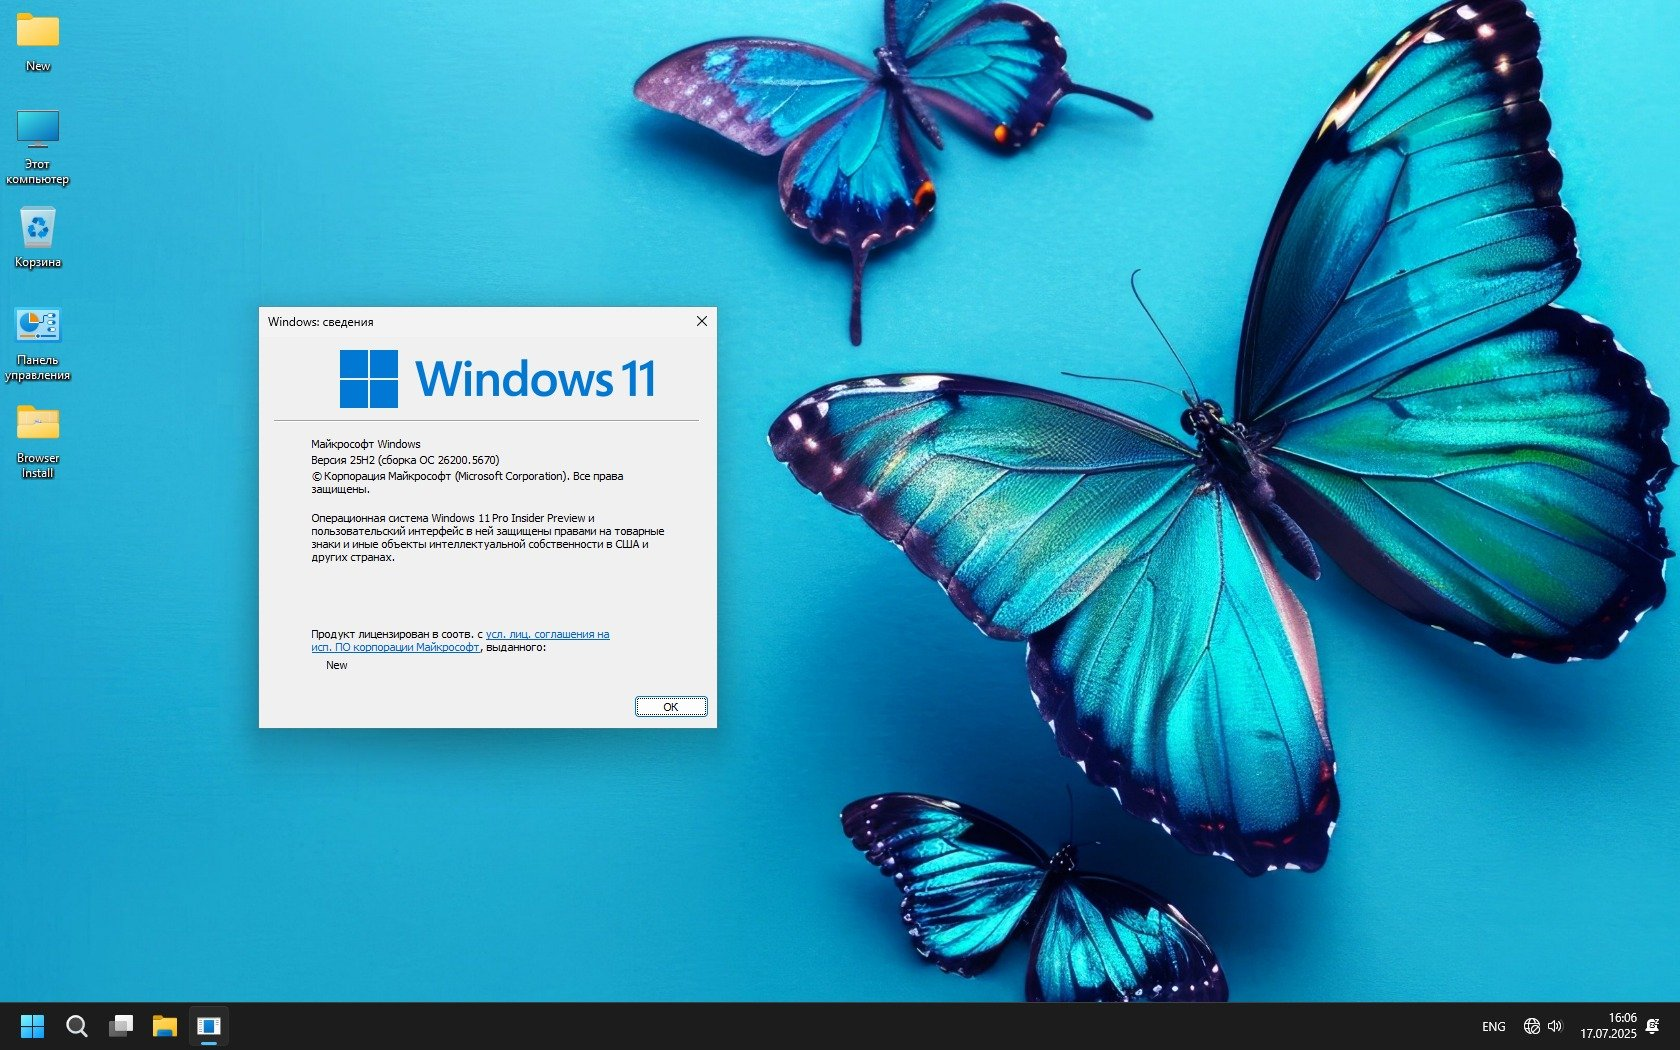Click the network globe tray icon

pos(1531,1026)
